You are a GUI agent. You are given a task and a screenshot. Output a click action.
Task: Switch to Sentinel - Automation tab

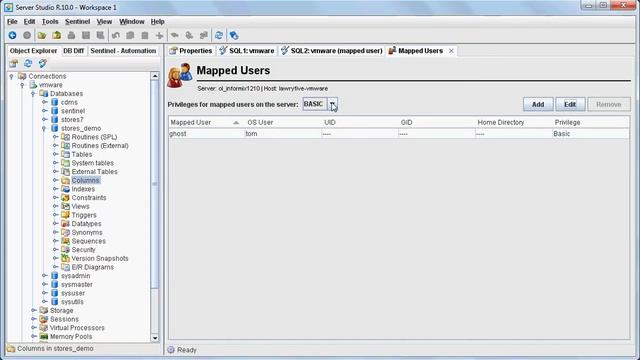point(123,51)
